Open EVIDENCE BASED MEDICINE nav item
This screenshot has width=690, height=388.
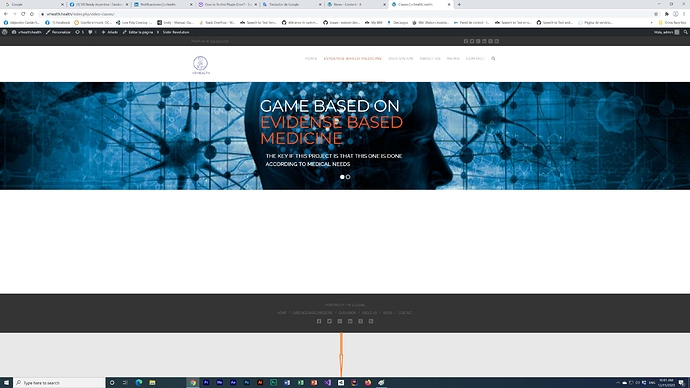352,59
